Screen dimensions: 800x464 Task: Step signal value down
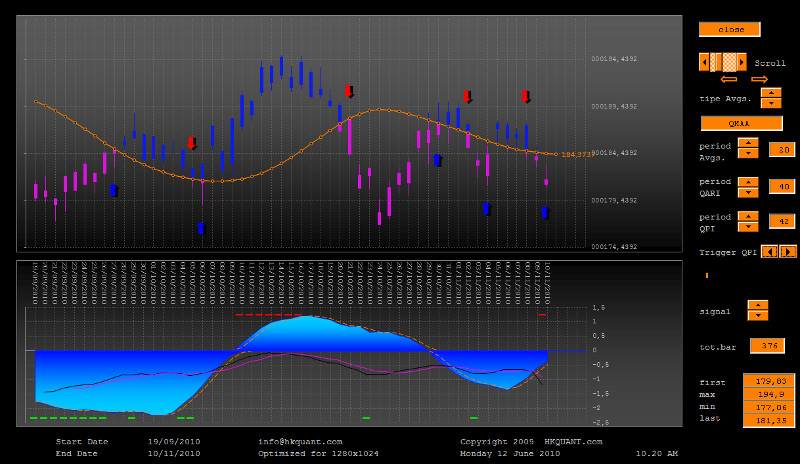[x=758, y=316]
